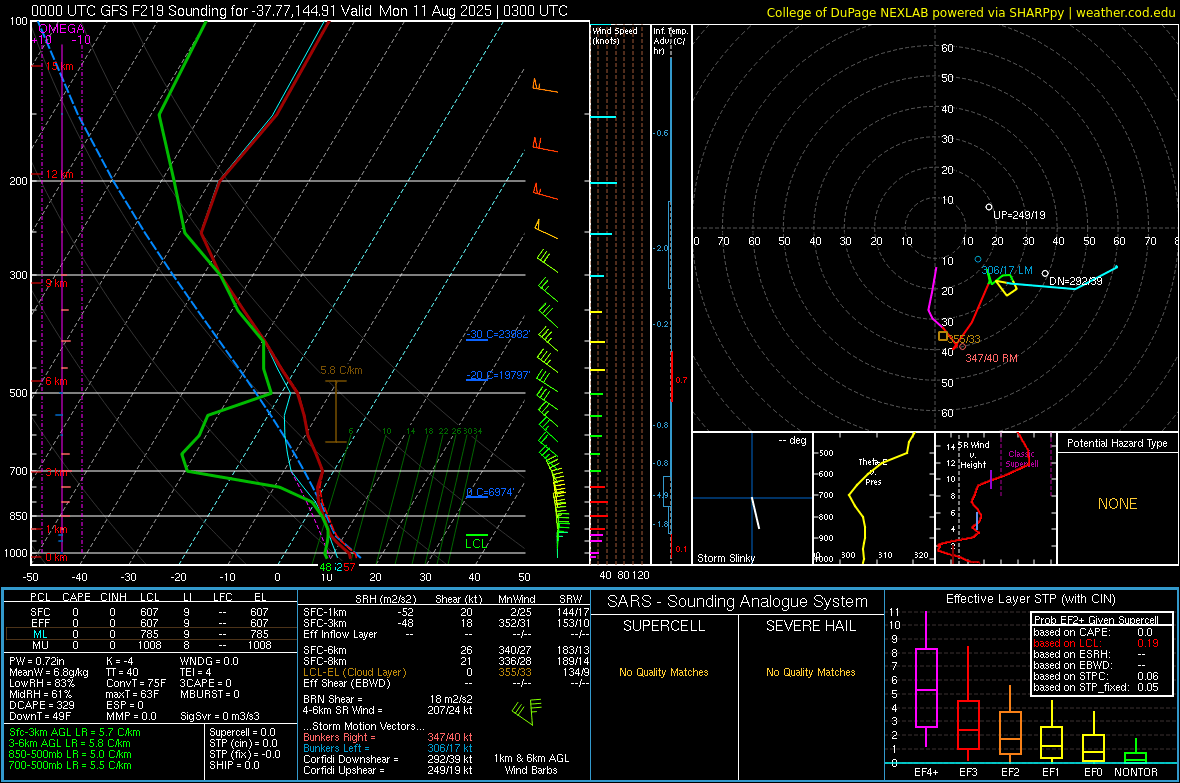Viewport: 1180px width, 783px height.
Task: Click the Prob EF2+ Given Supercell header
Action: click(x=1096, y=620)
